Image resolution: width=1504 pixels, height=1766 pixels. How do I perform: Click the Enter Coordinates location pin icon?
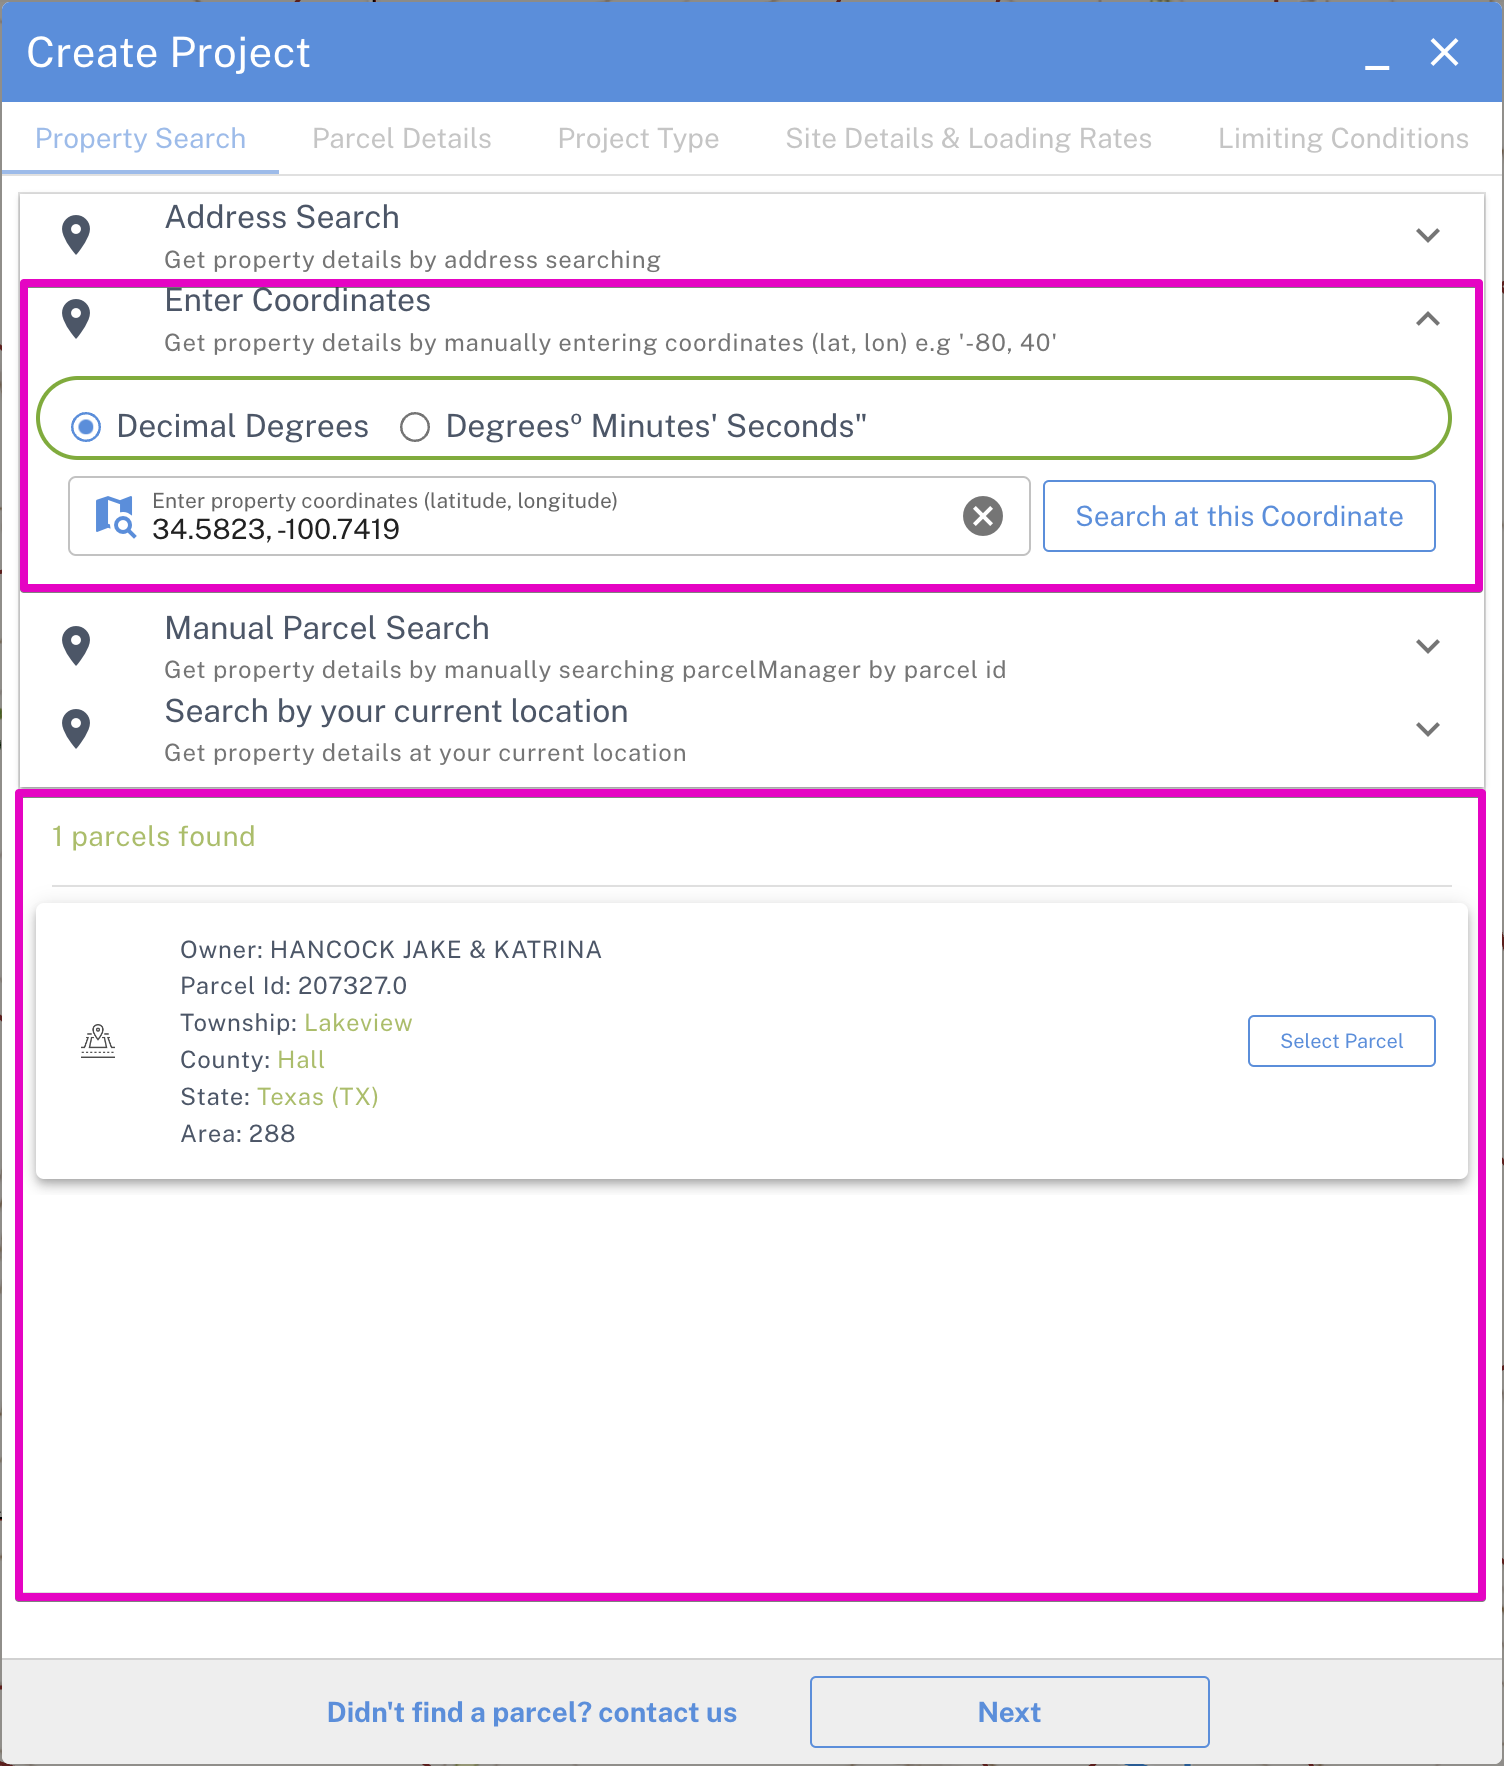tap(76, 319)
